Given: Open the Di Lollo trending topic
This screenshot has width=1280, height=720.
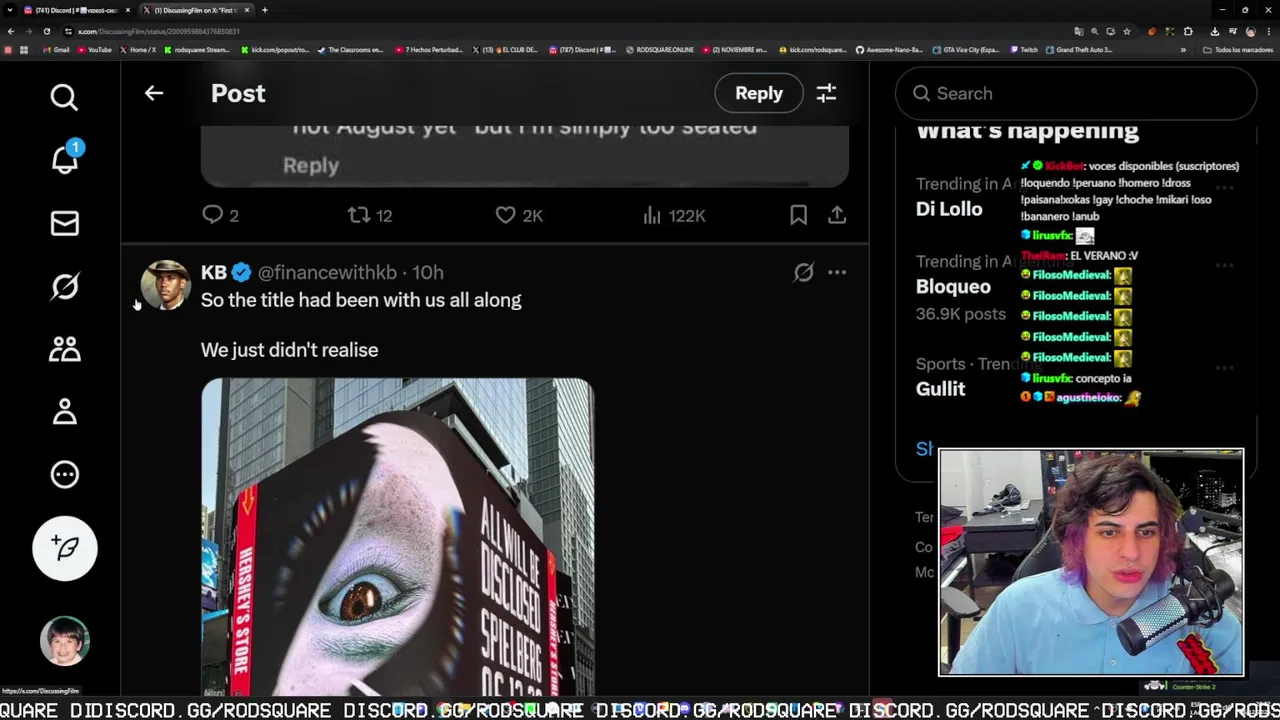Looking at the screenshot, I should click(x=949, y=208).
